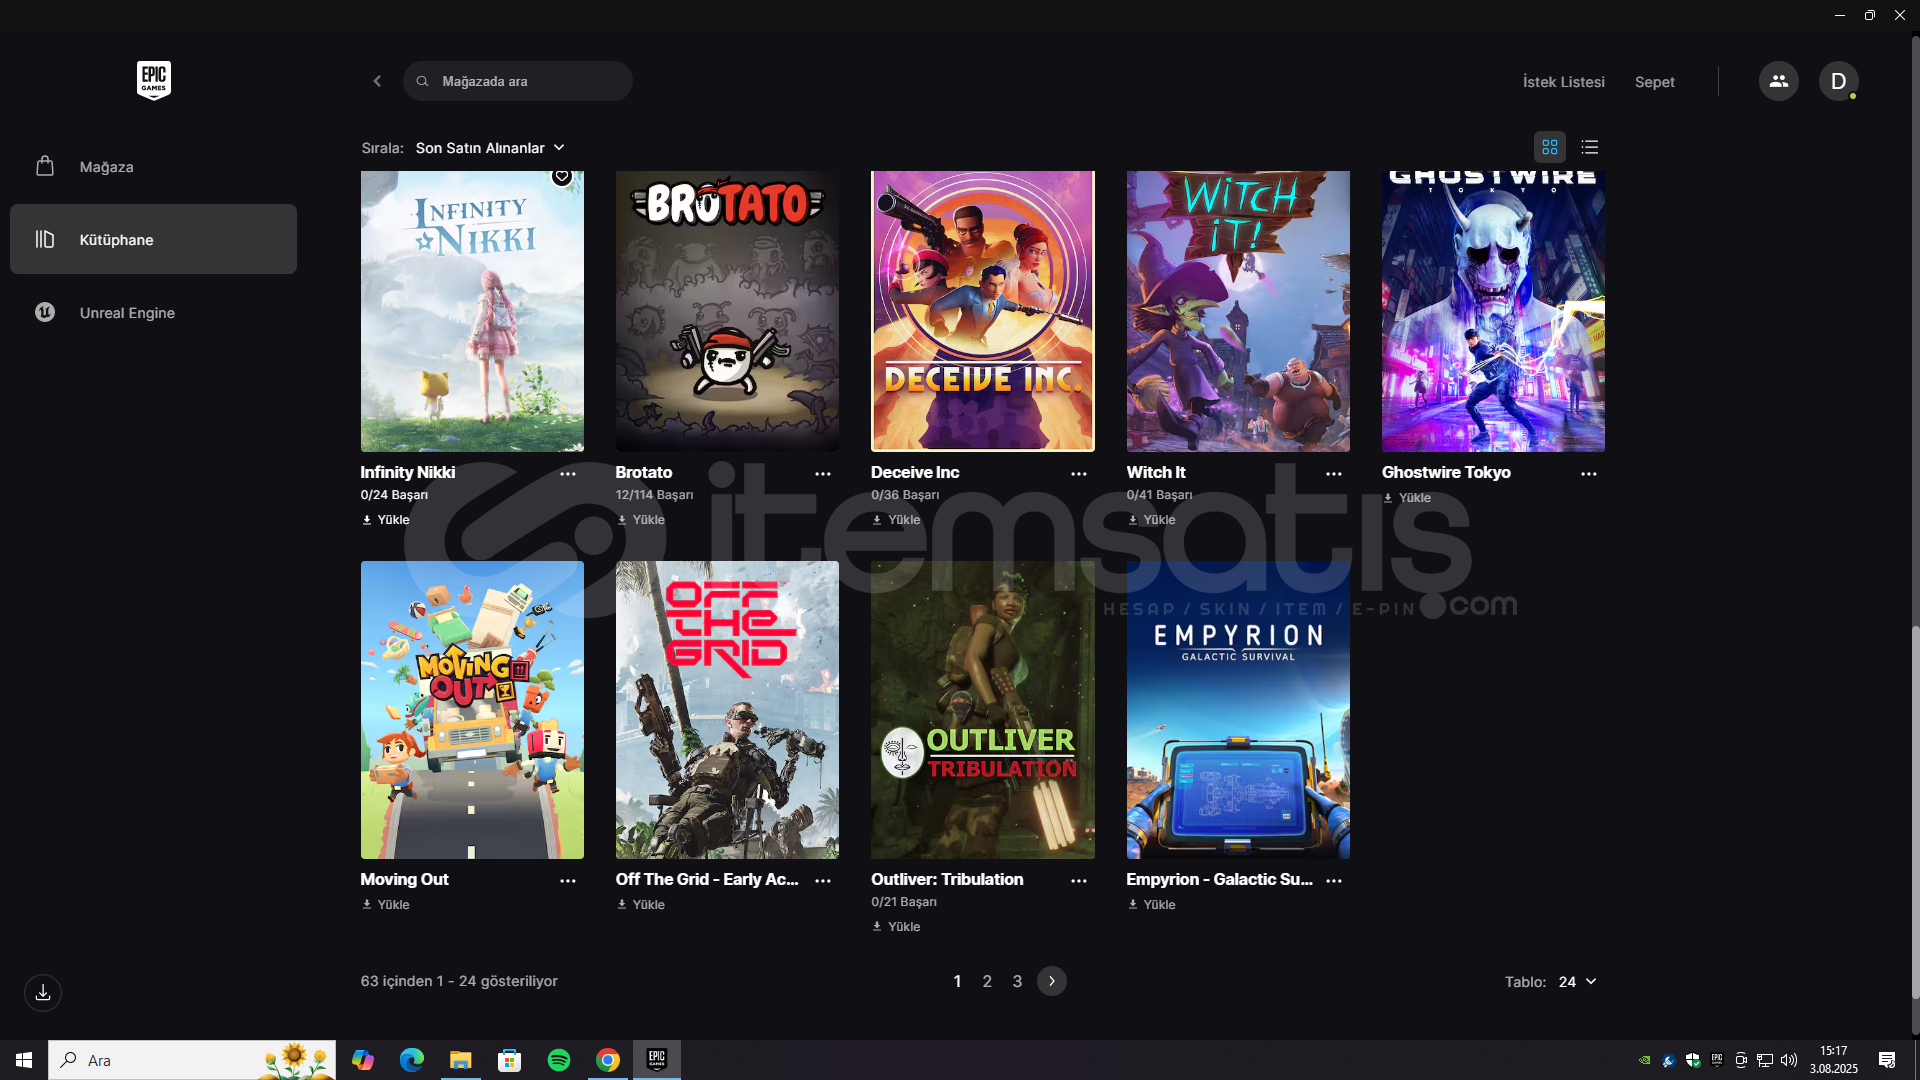
Task: Open Microsoft Store from taskbar
Action: tap(510, 1060)
